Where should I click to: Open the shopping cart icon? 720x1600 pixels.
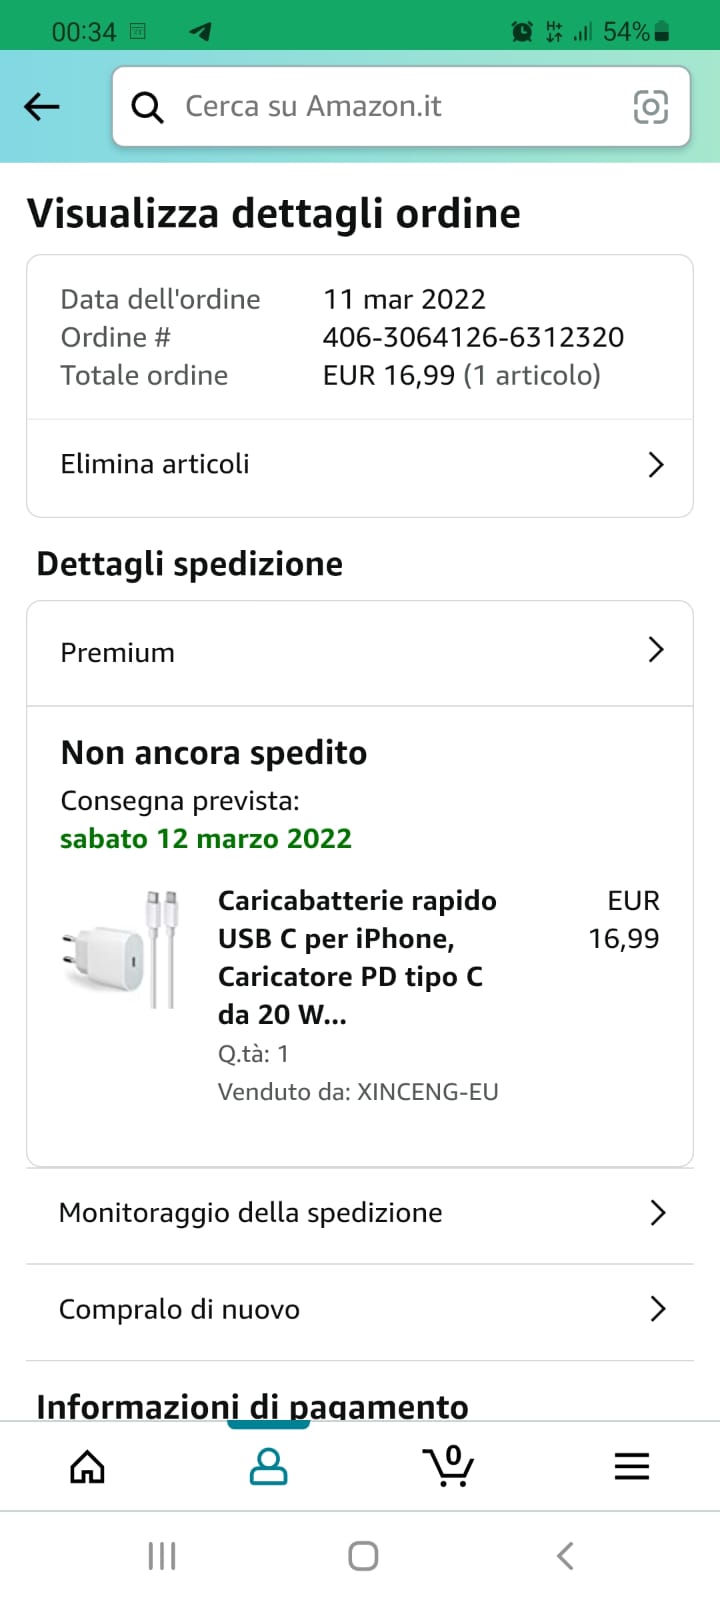pos(449,1466)
